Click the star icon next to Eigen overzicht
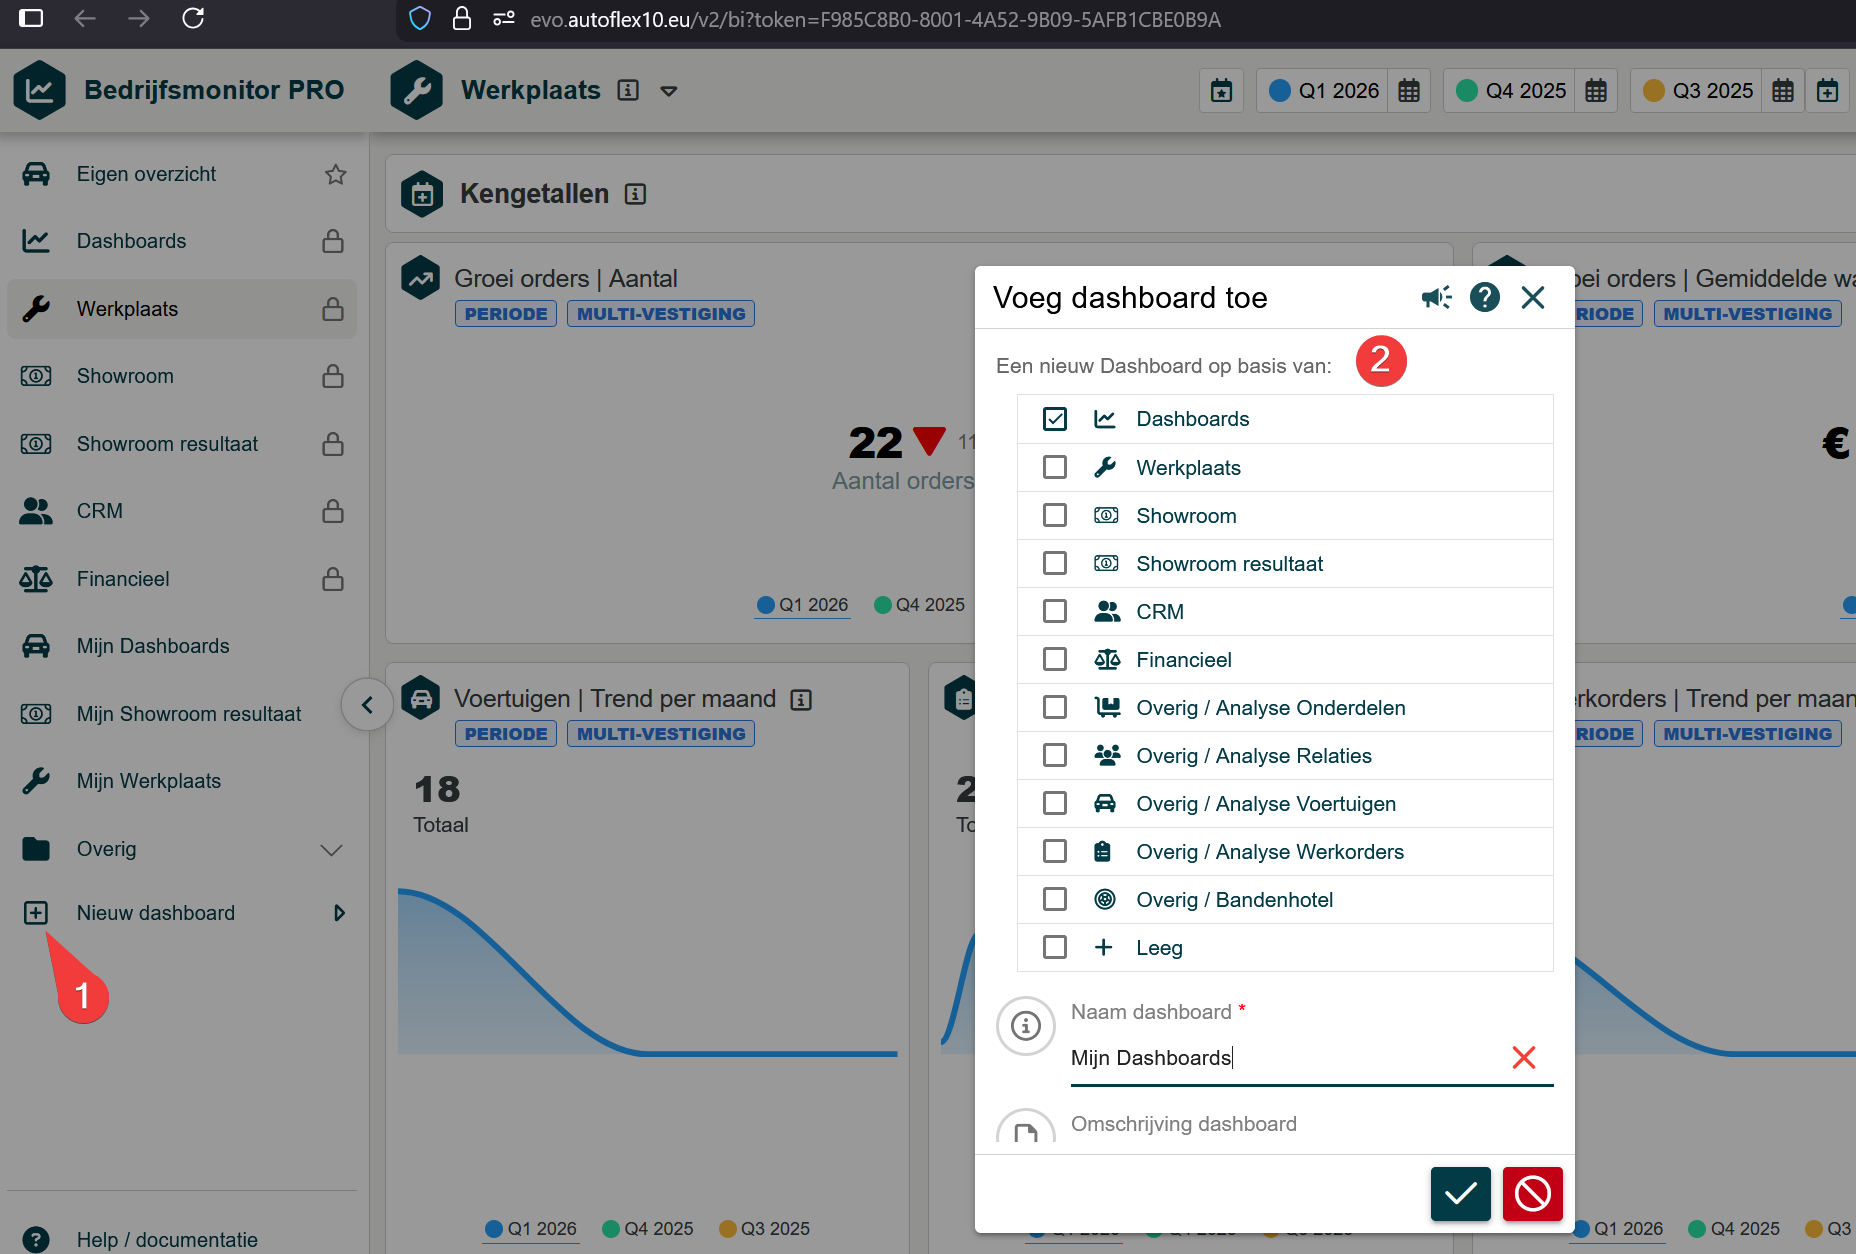 (335, 174)
